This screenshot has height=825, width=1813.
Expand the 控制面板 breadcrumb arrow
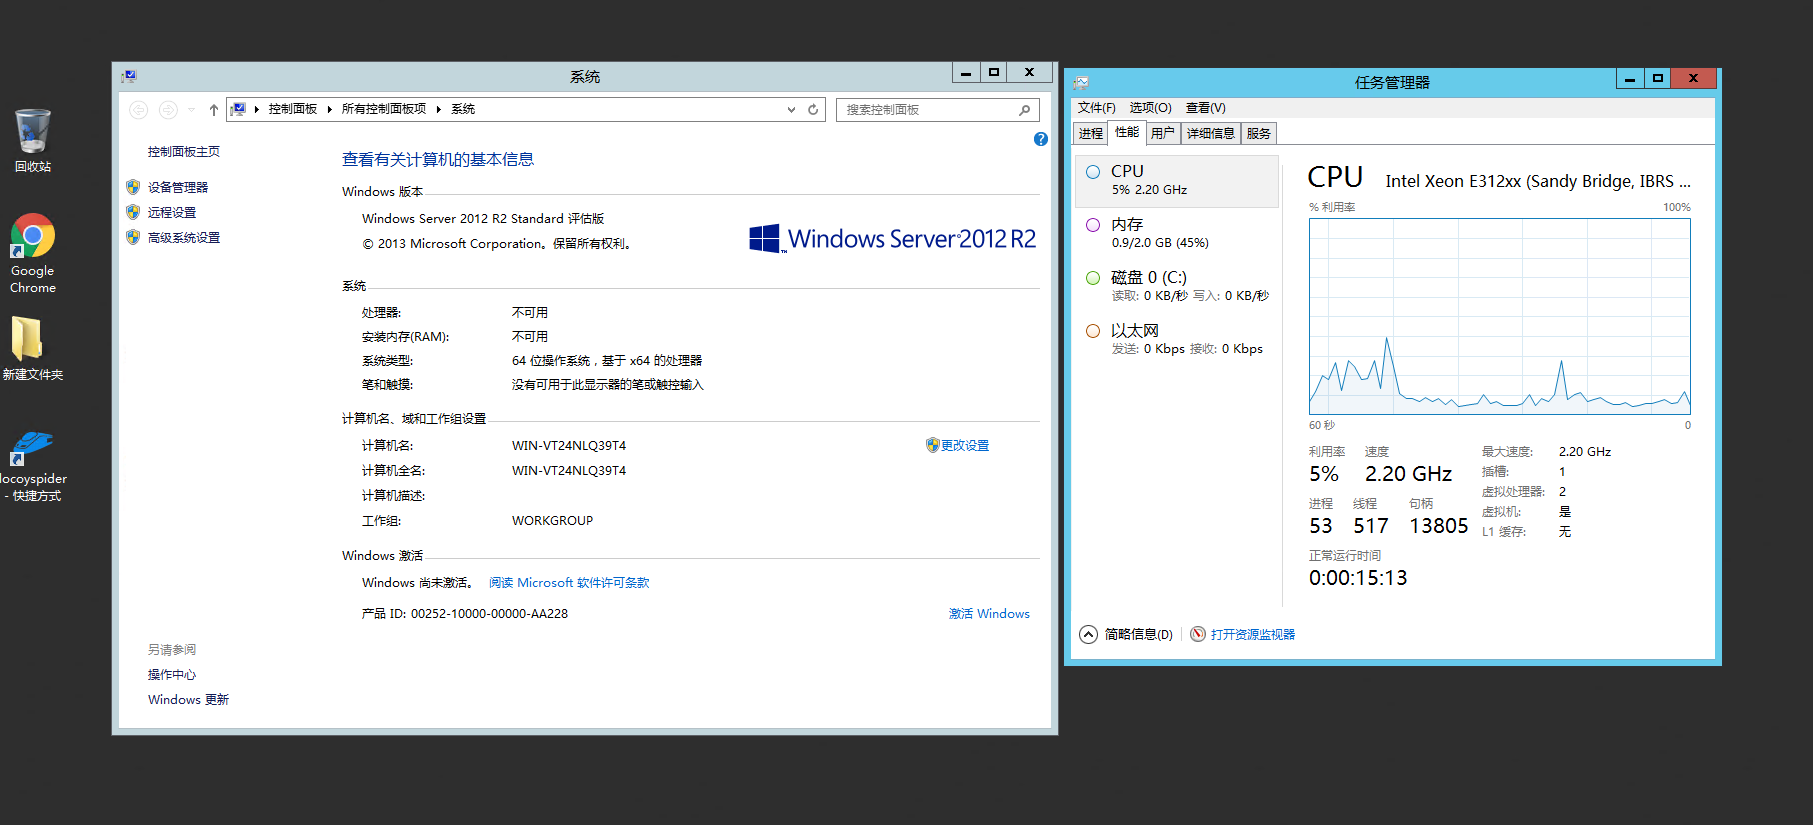[x=329, y=109]
